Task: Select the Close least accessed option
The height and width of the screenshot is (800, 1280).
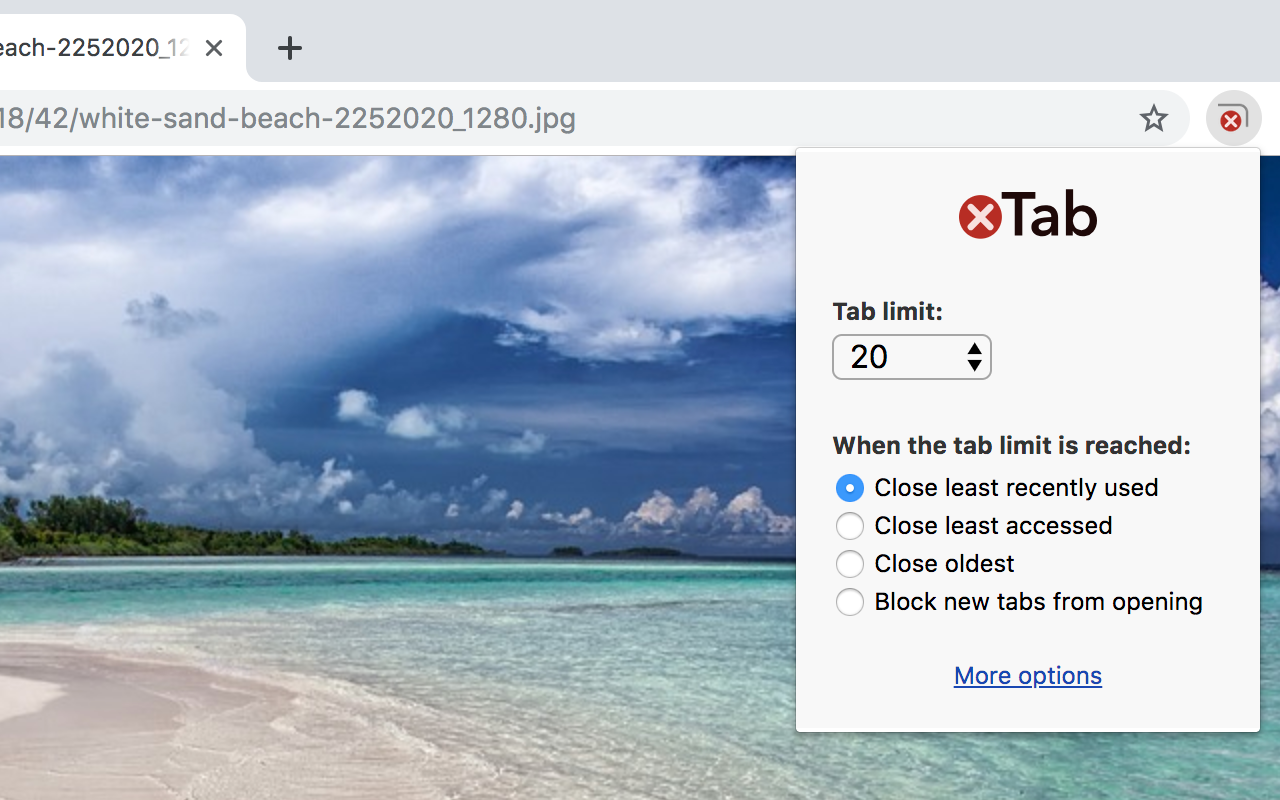Action: tap(849, 526)
